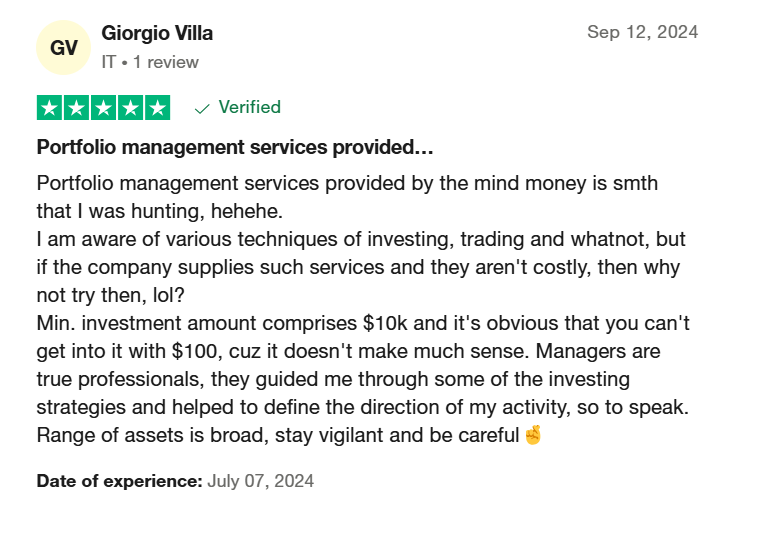Click the Verified label text
This screenshot has width=757, height=533.
pyautogui.click(x=250, y=107)
